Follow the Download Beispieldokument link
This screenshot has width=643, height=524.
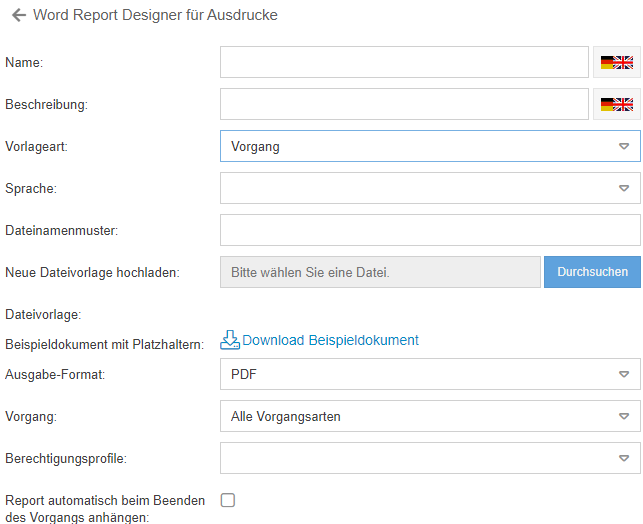coord(330,340)
